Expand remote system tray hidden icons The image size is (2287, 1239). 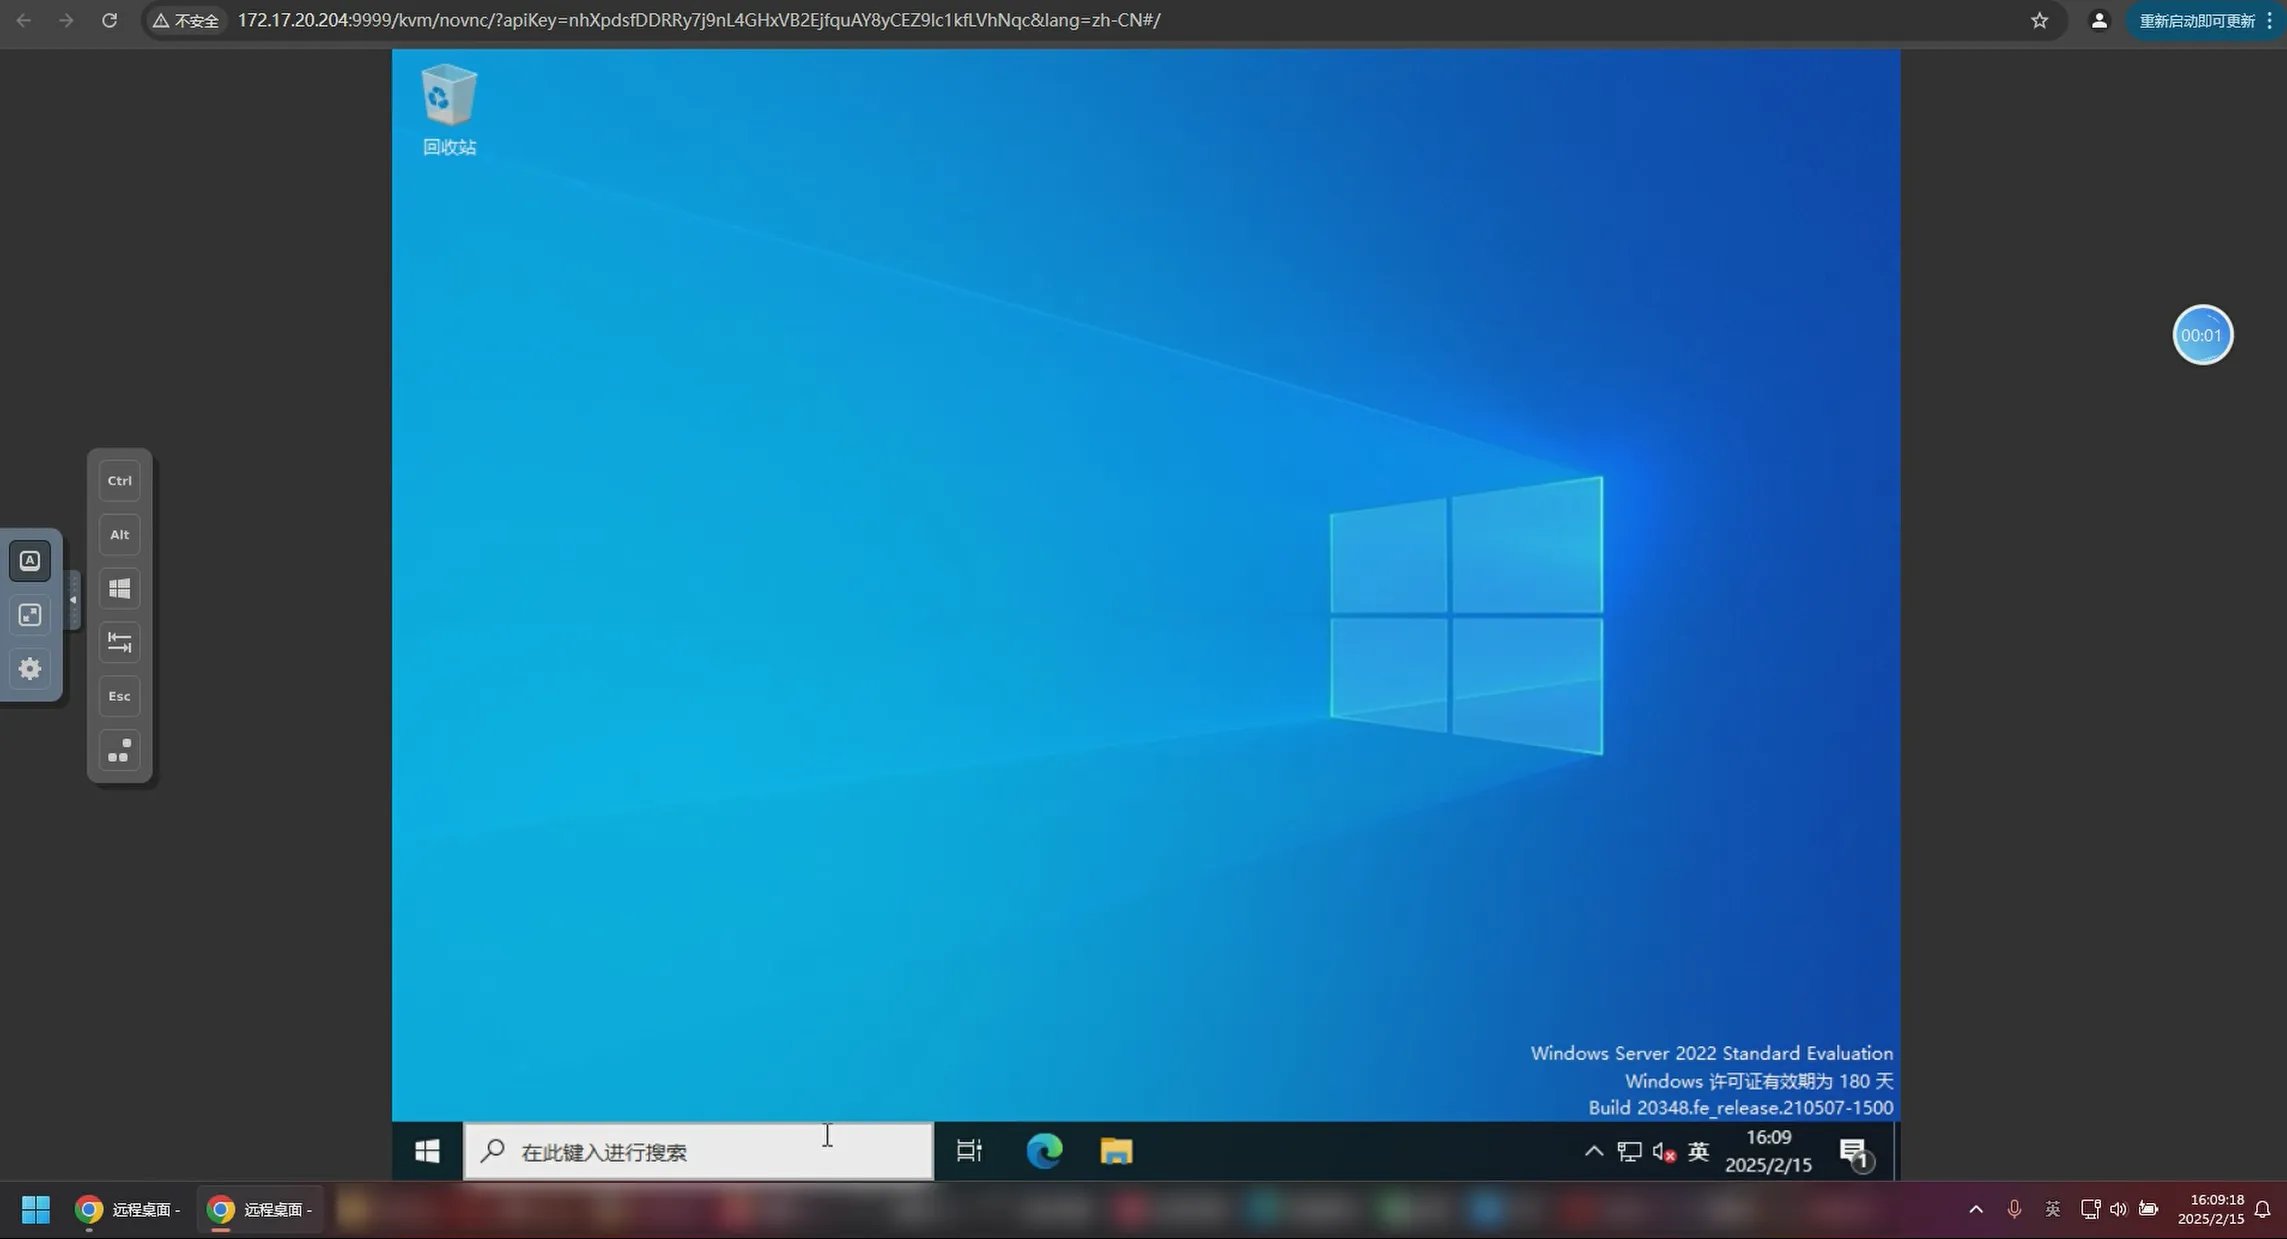[1594, 1151]
